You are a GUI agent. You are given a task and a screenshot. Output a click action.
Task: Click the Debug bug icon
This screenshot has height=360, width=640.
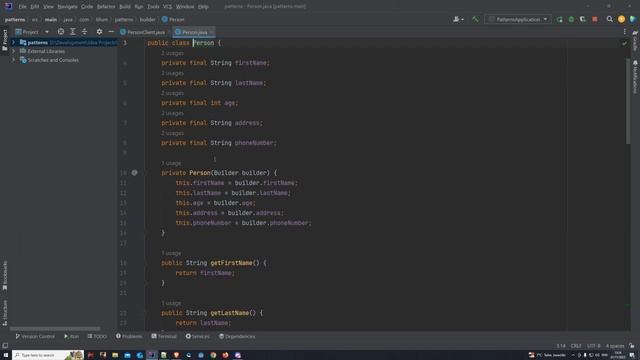(x=571, y=19)
